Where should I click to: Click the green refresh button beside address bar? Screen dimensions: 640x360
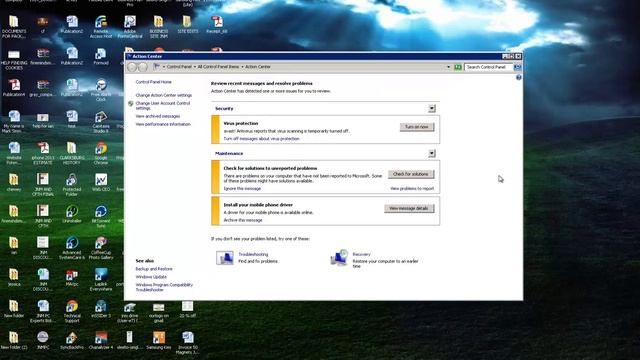pos(458,67)
